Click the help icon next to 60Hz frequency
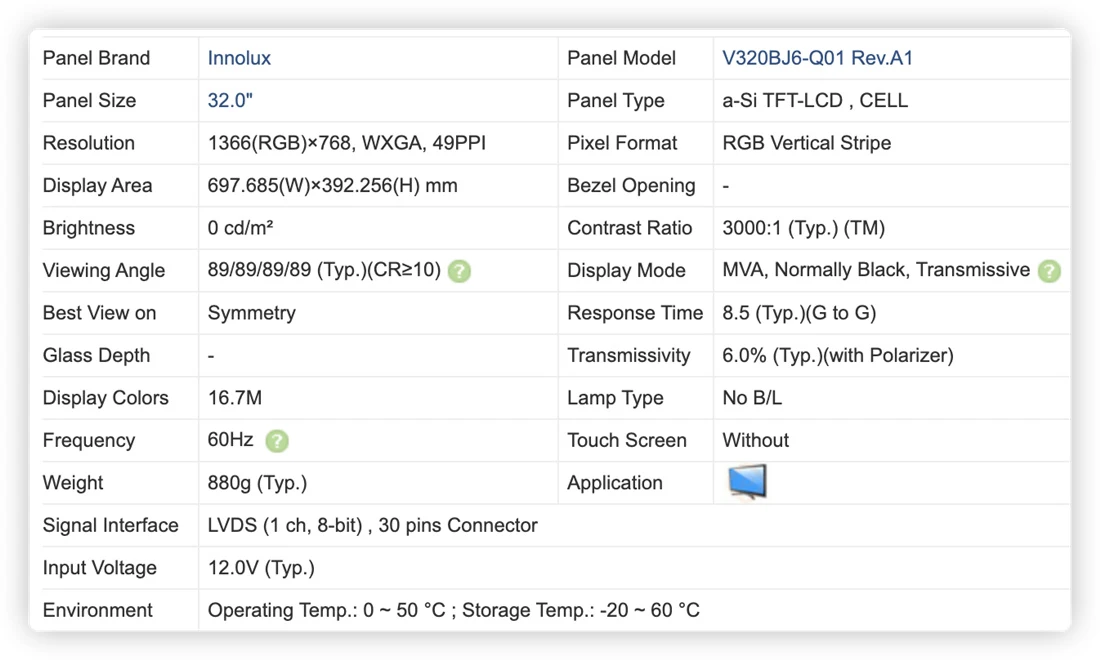The image size is (1100, 660). (x=277, y=440)
